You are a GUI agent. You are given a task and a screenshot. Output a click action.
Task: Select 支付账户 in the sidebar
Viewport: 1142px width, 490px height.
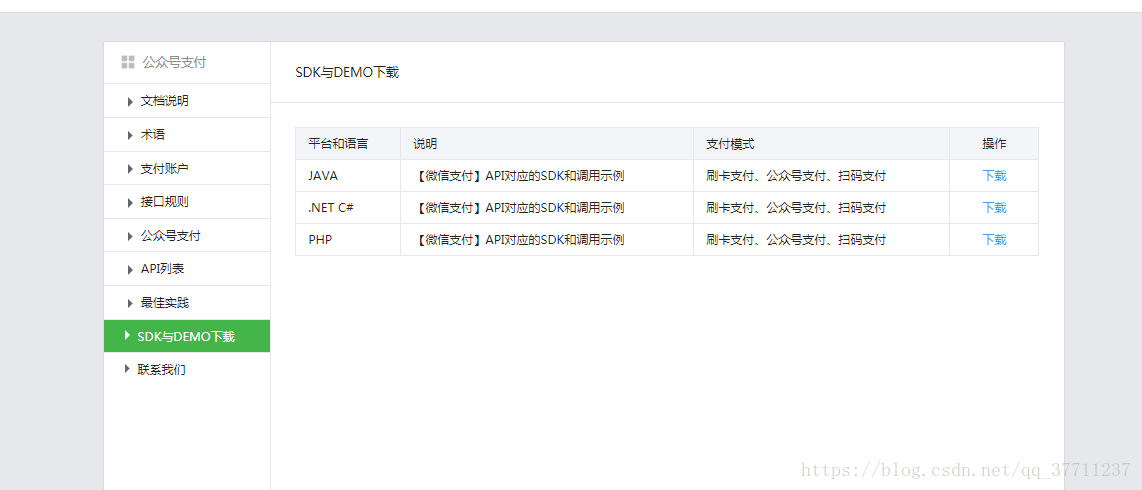click(x=187, y=168)
